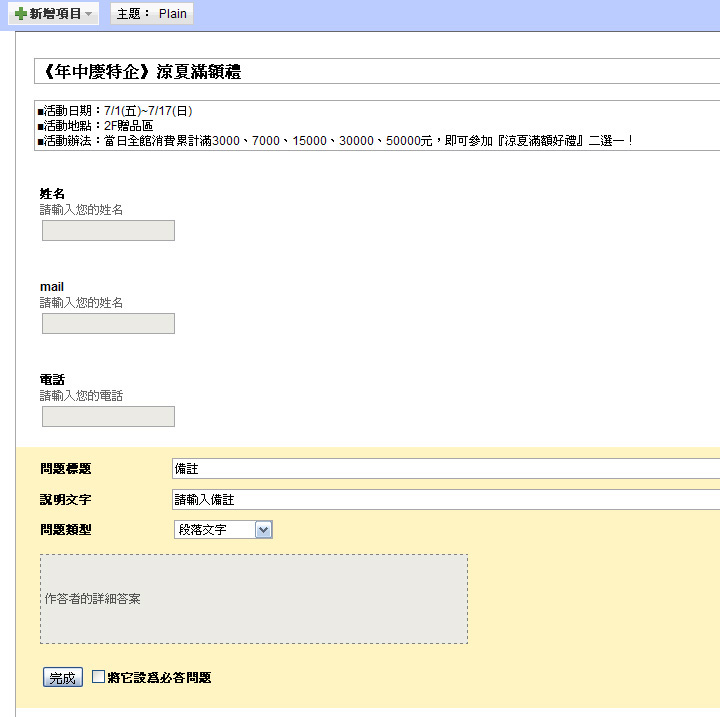Select the 姓名 question label
This screenshot has width=720, height=717.
click(x=52, y=194)
